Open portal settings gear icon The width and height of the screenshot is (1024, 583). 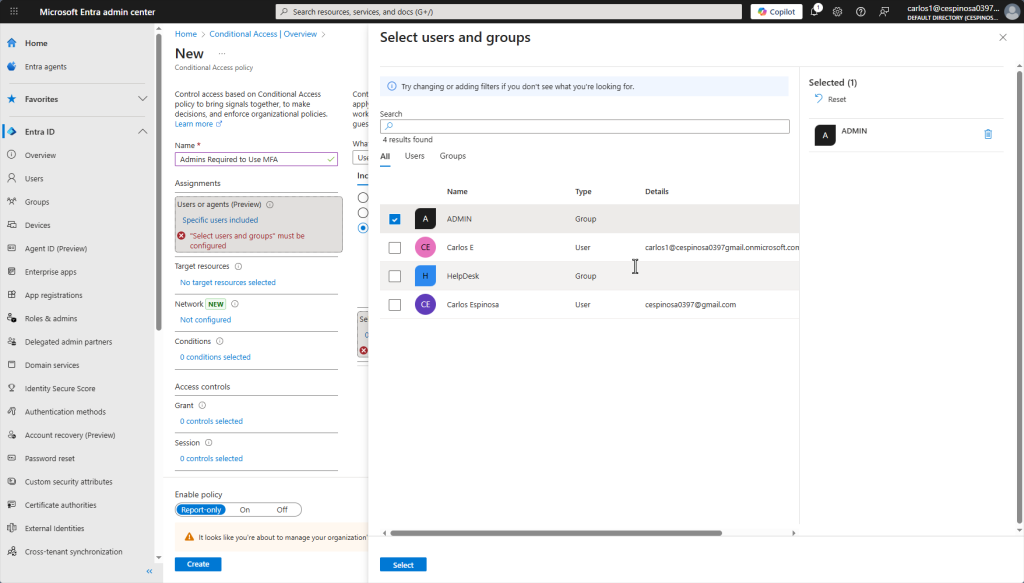click(838, 11)
